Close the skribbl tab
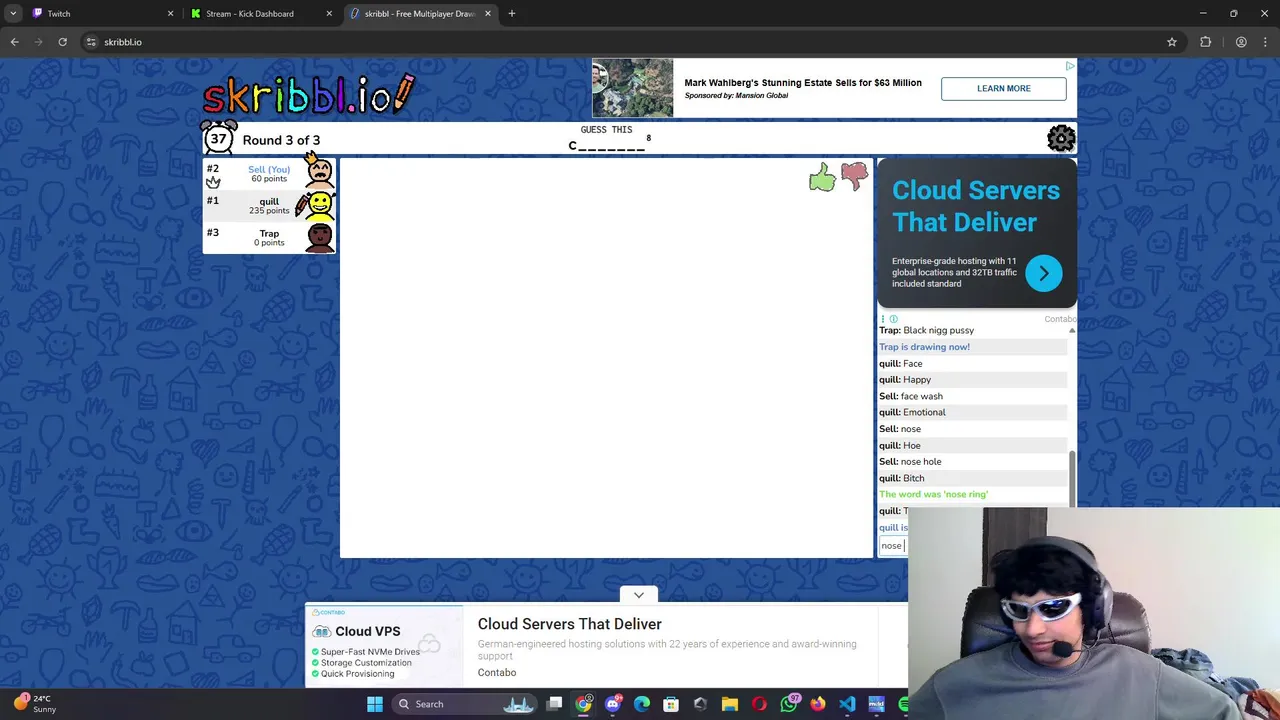This screenshot has height=720, width=1280. [x=488, y=13]
